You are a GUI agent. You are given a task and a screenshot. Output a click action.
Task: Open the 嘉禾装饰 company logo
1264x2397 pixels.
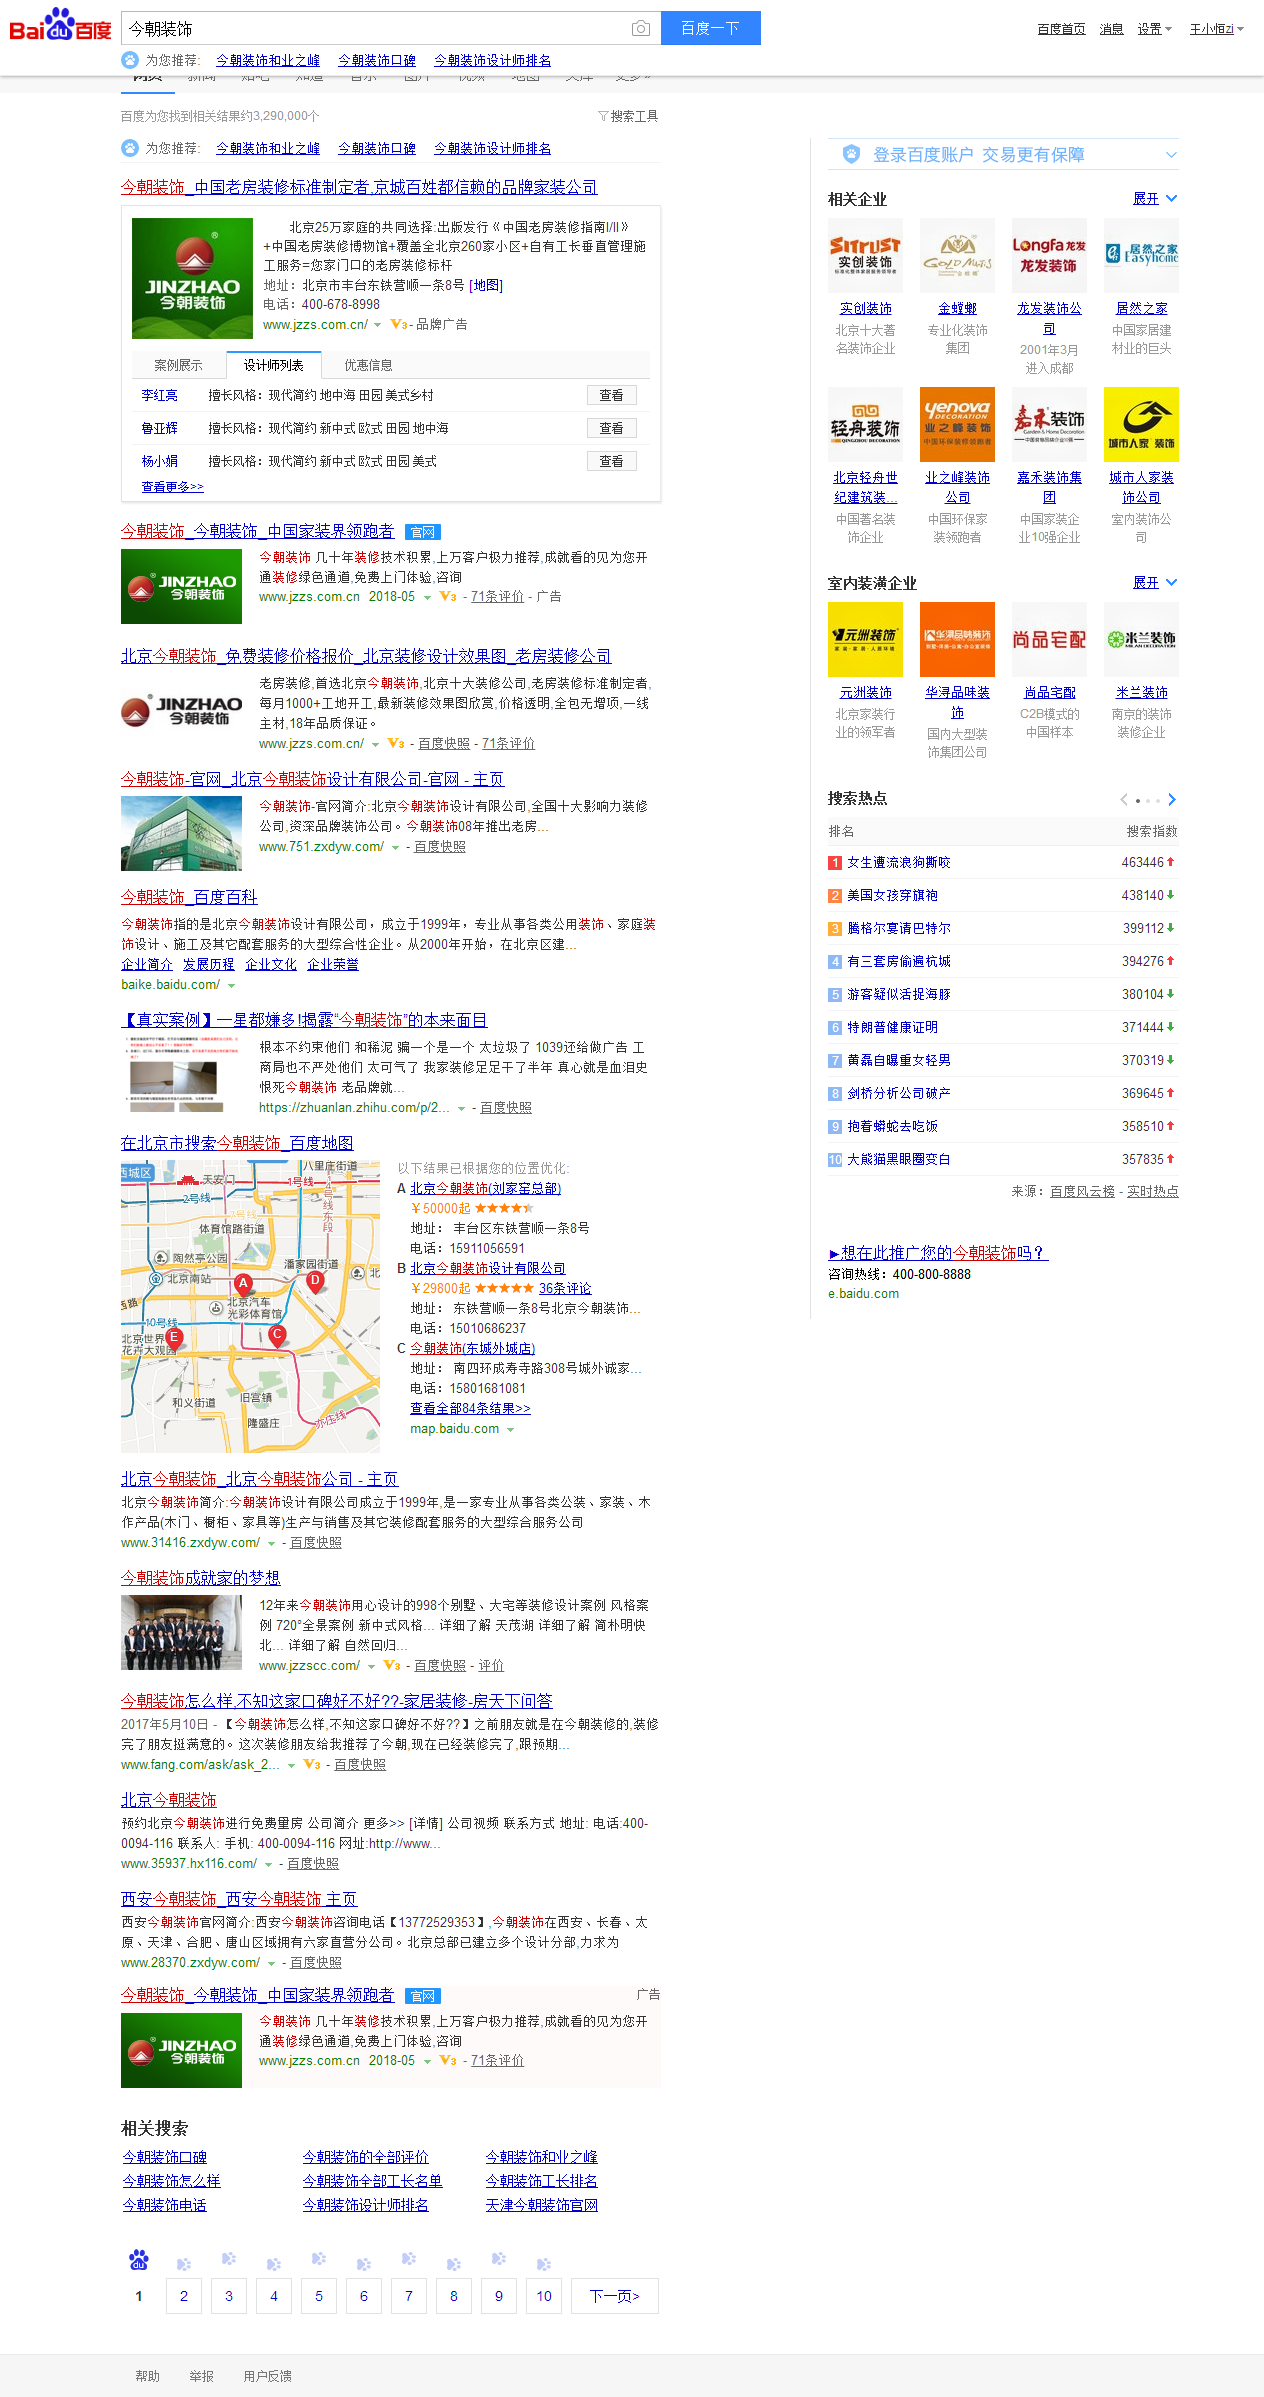[1049, 424]
